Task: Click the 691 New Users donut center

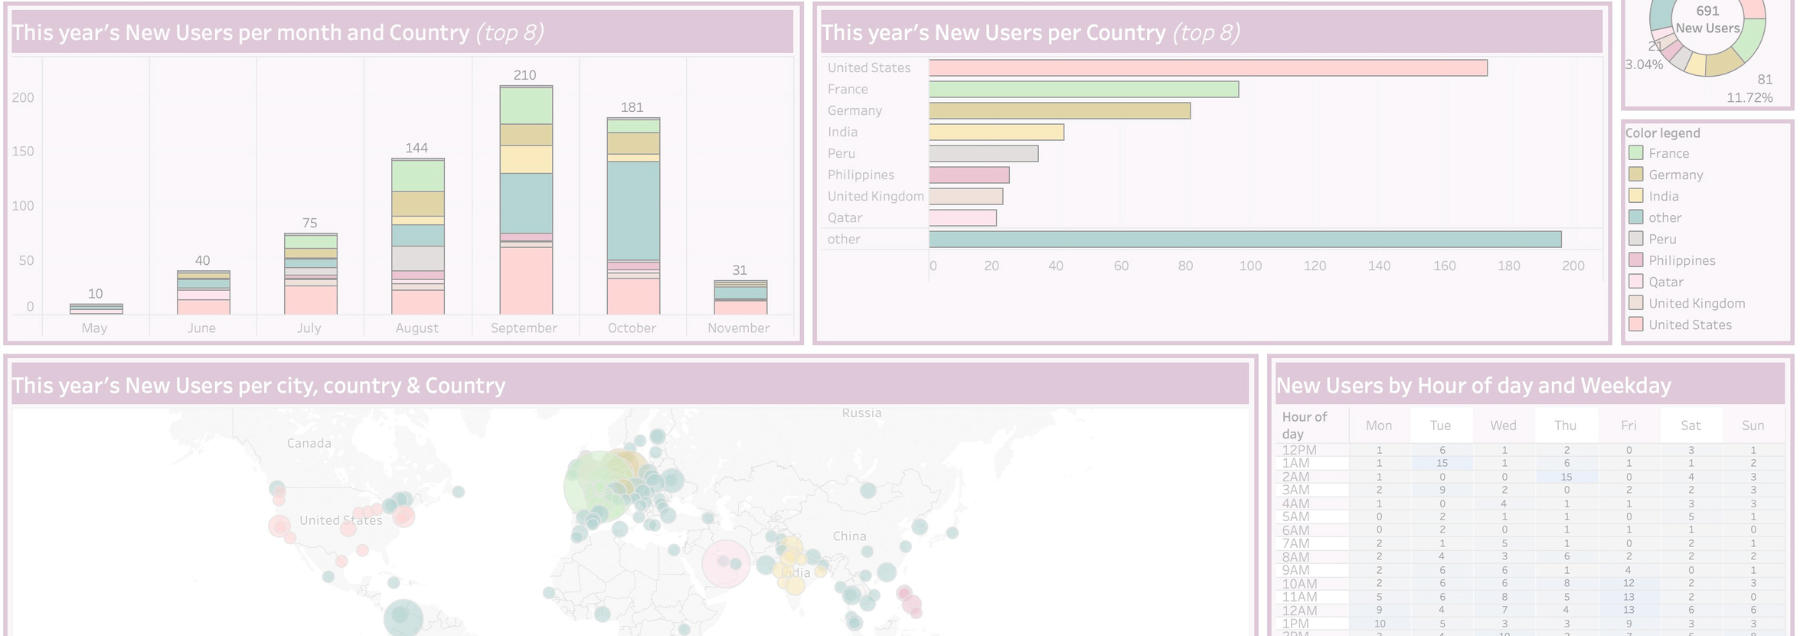Action: [1707, 19]
